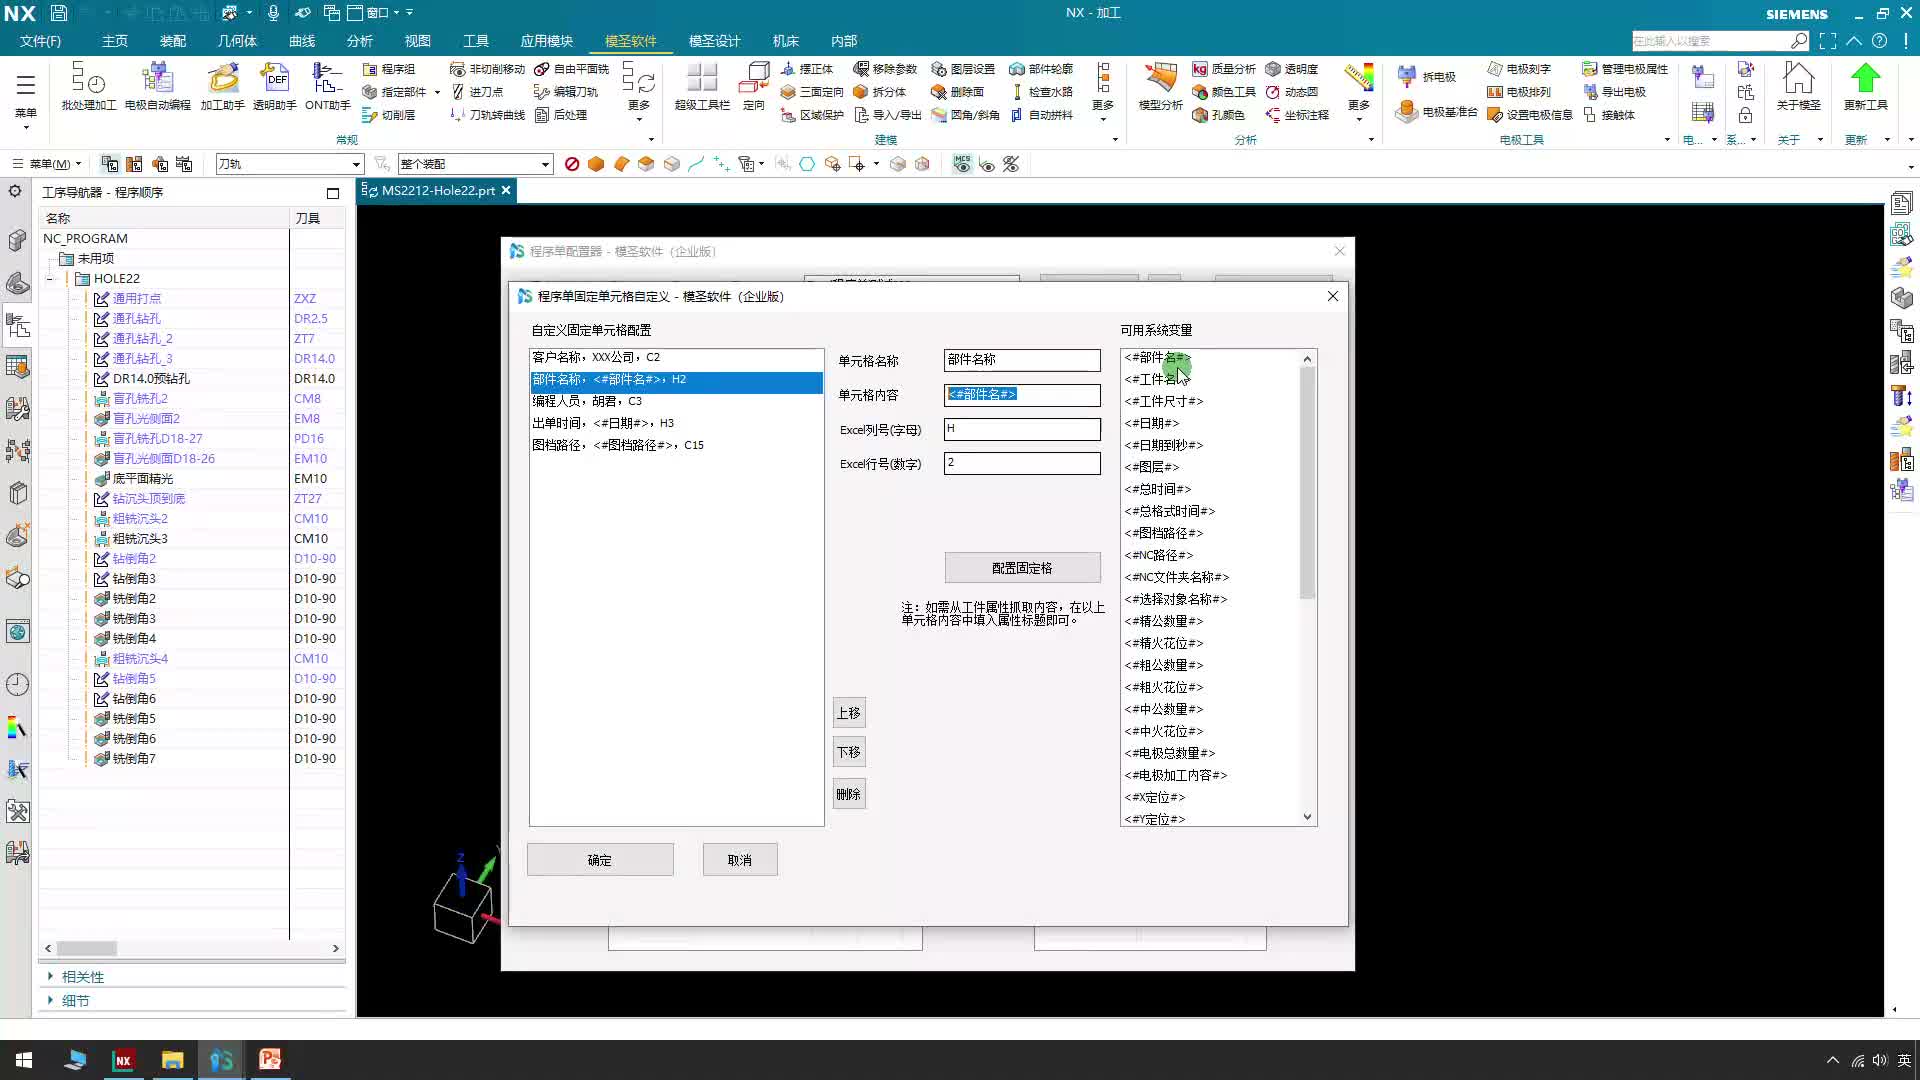Select the DR14.0预钻孔 operation
1920x1080 pixels.
(151, 379)
